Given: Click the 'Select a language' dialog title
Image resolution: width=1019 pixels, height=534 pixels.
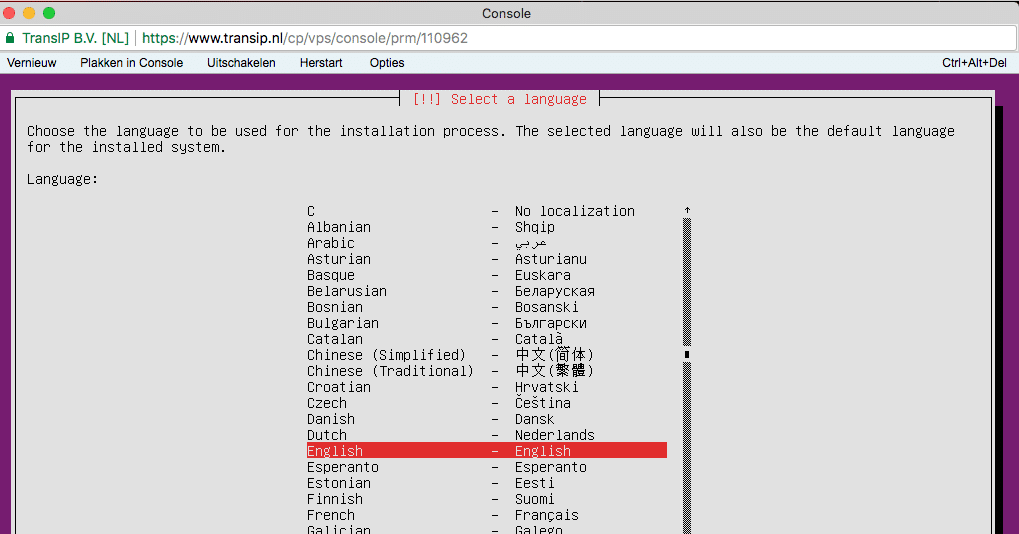Looking at the screenshot, I should [500, 99].
